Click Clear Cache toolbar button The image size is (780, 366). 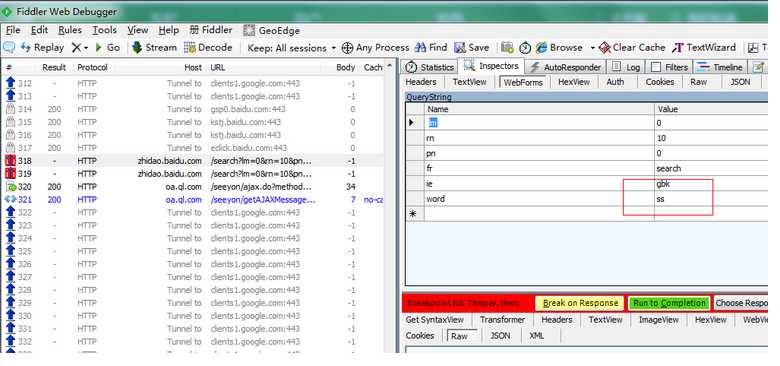tap(632, 48)
